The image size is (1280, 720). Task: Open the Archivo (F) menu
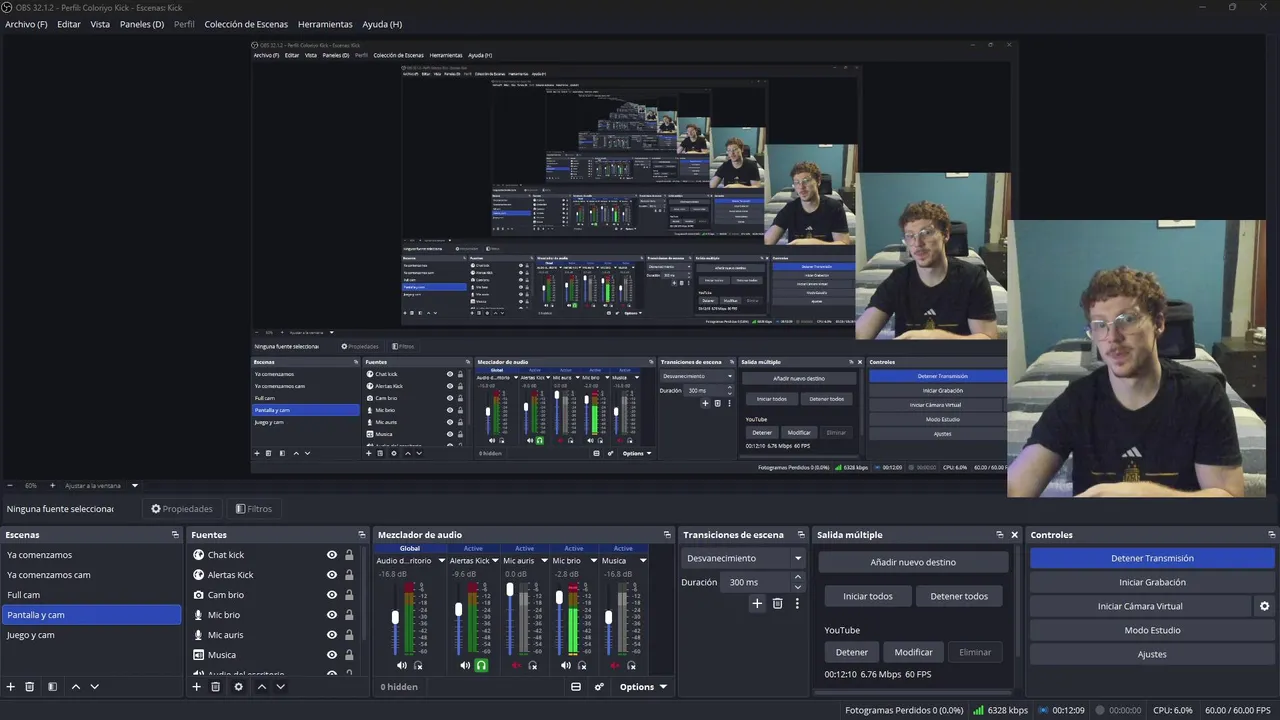click(26, 24)
